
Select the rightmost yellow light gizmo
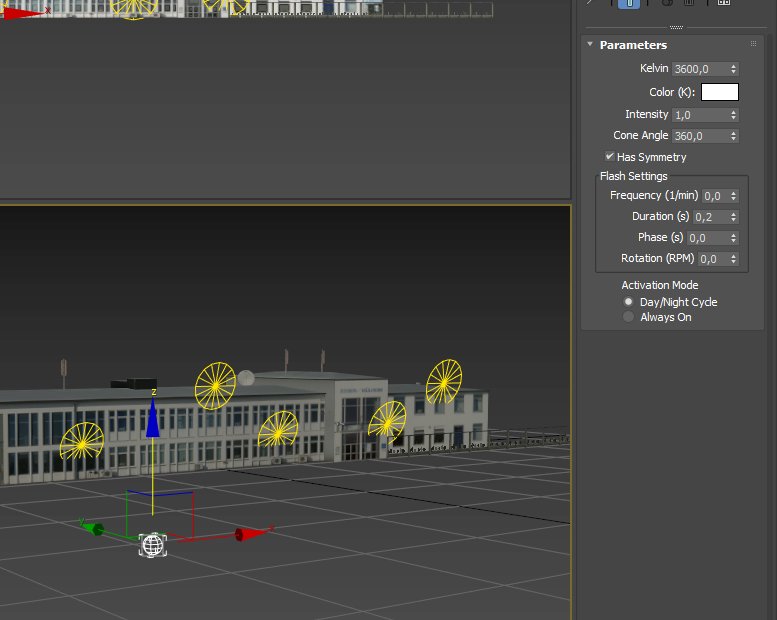tap(443, 381)
